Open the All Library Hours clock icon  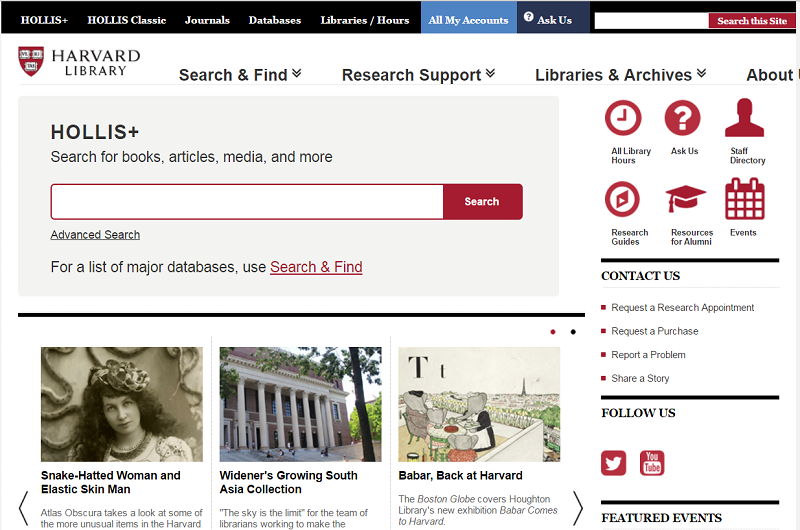[x=623, y=118]
